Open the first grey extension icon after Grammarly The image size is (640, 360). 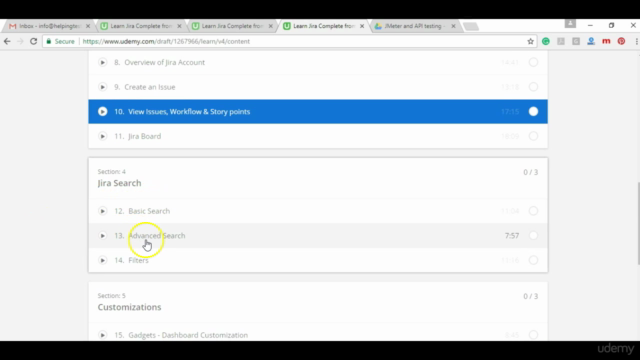[x=561, y=41]
